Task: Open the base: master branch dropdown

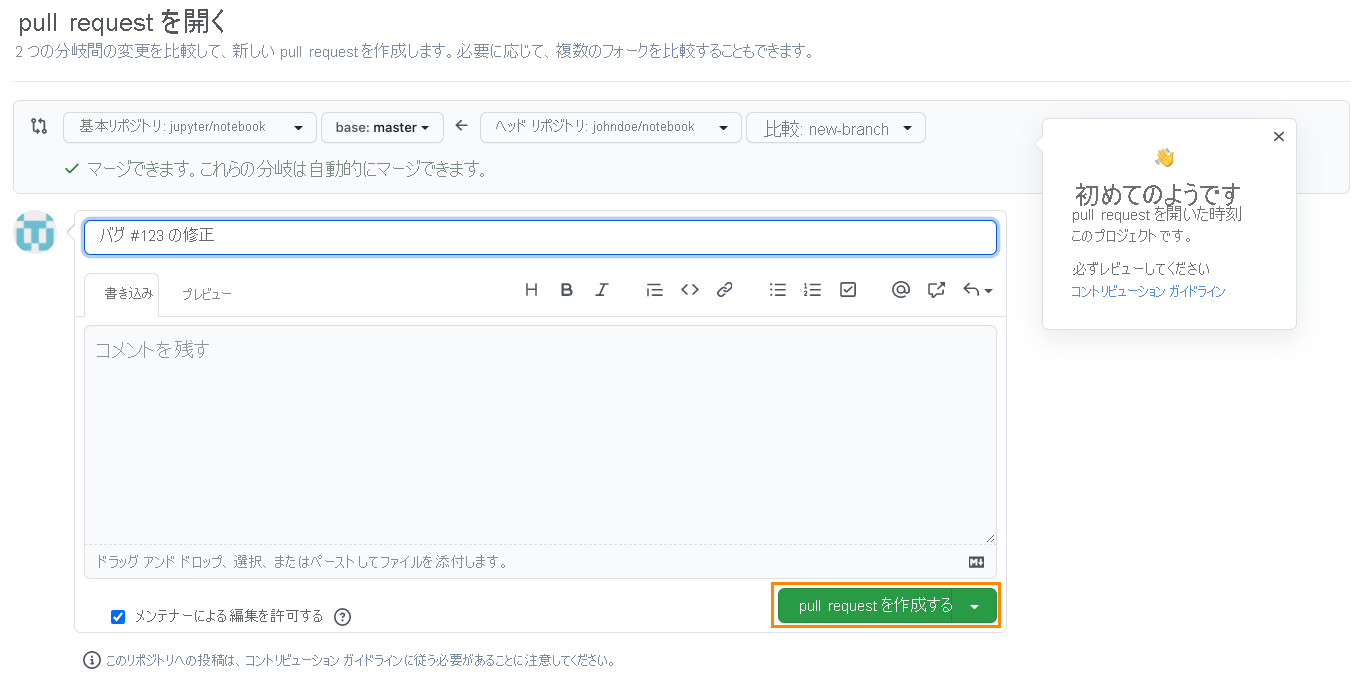Action: tap(382, 127)
